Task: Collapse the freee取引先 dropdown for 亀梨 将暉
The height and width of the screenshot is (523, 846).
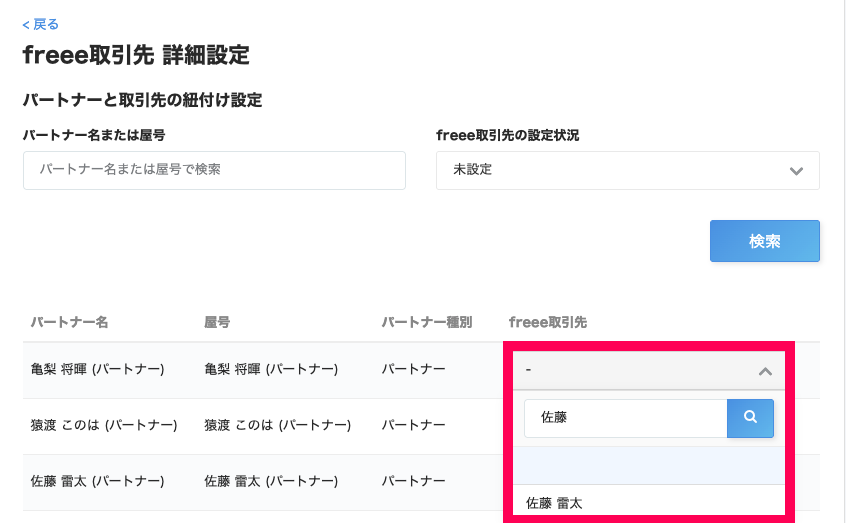Action: click(x=649, y=370)
